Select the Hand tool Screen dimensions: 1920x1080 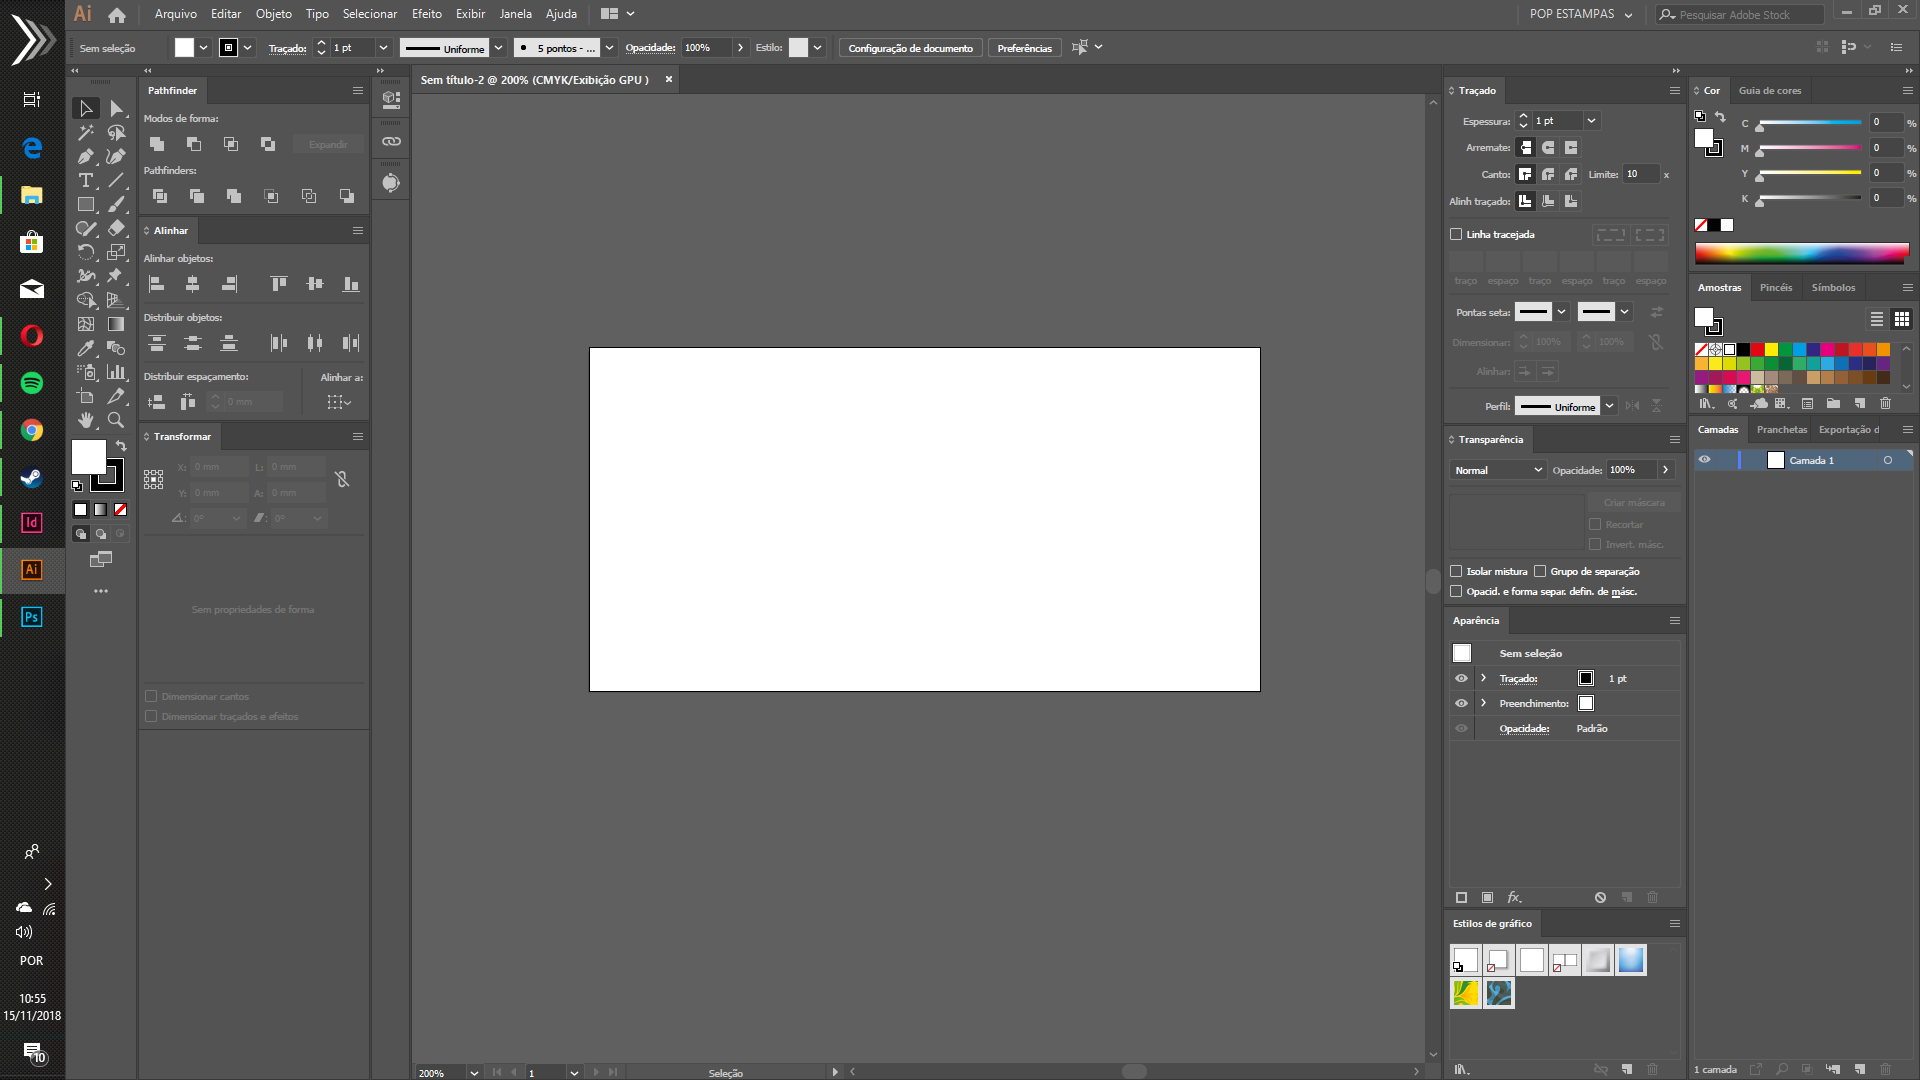pos(86,421)
